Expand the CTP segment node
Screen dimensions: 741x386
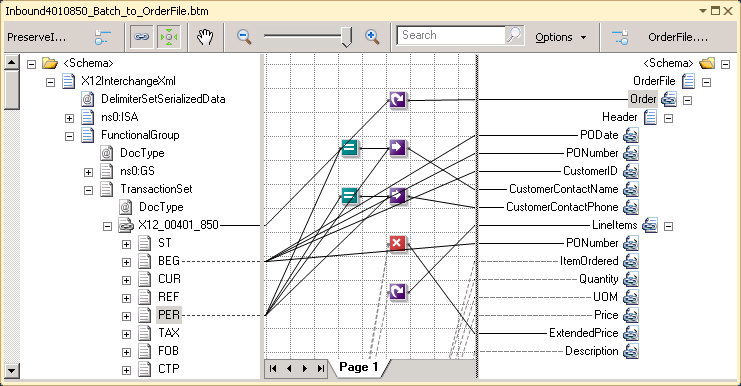point(126,370)
